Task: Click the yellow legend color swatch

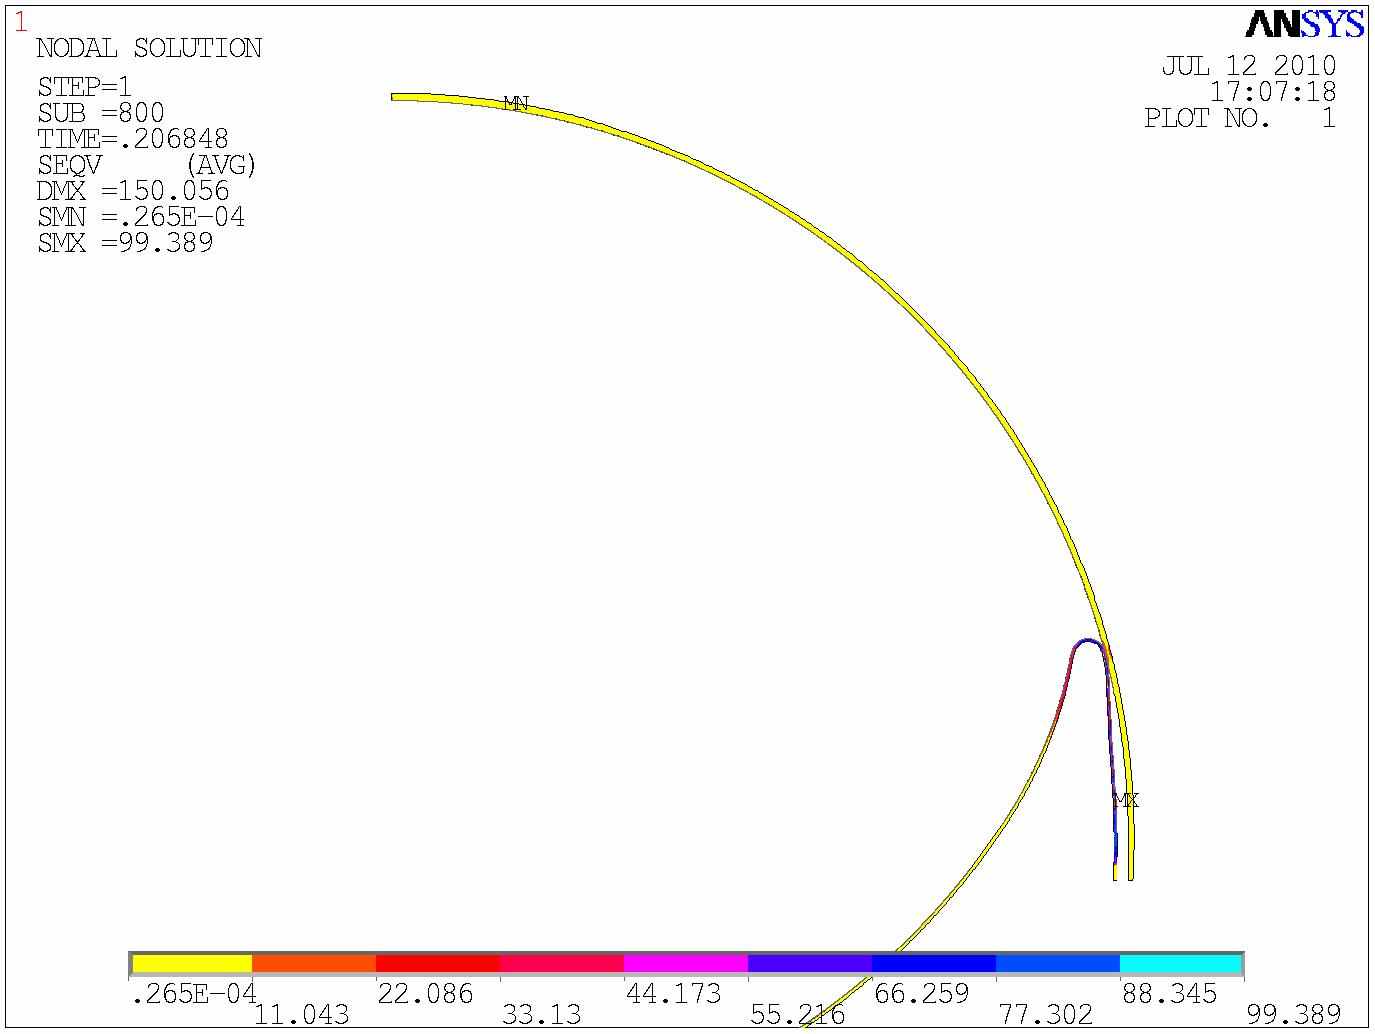Action: (192, 963)
